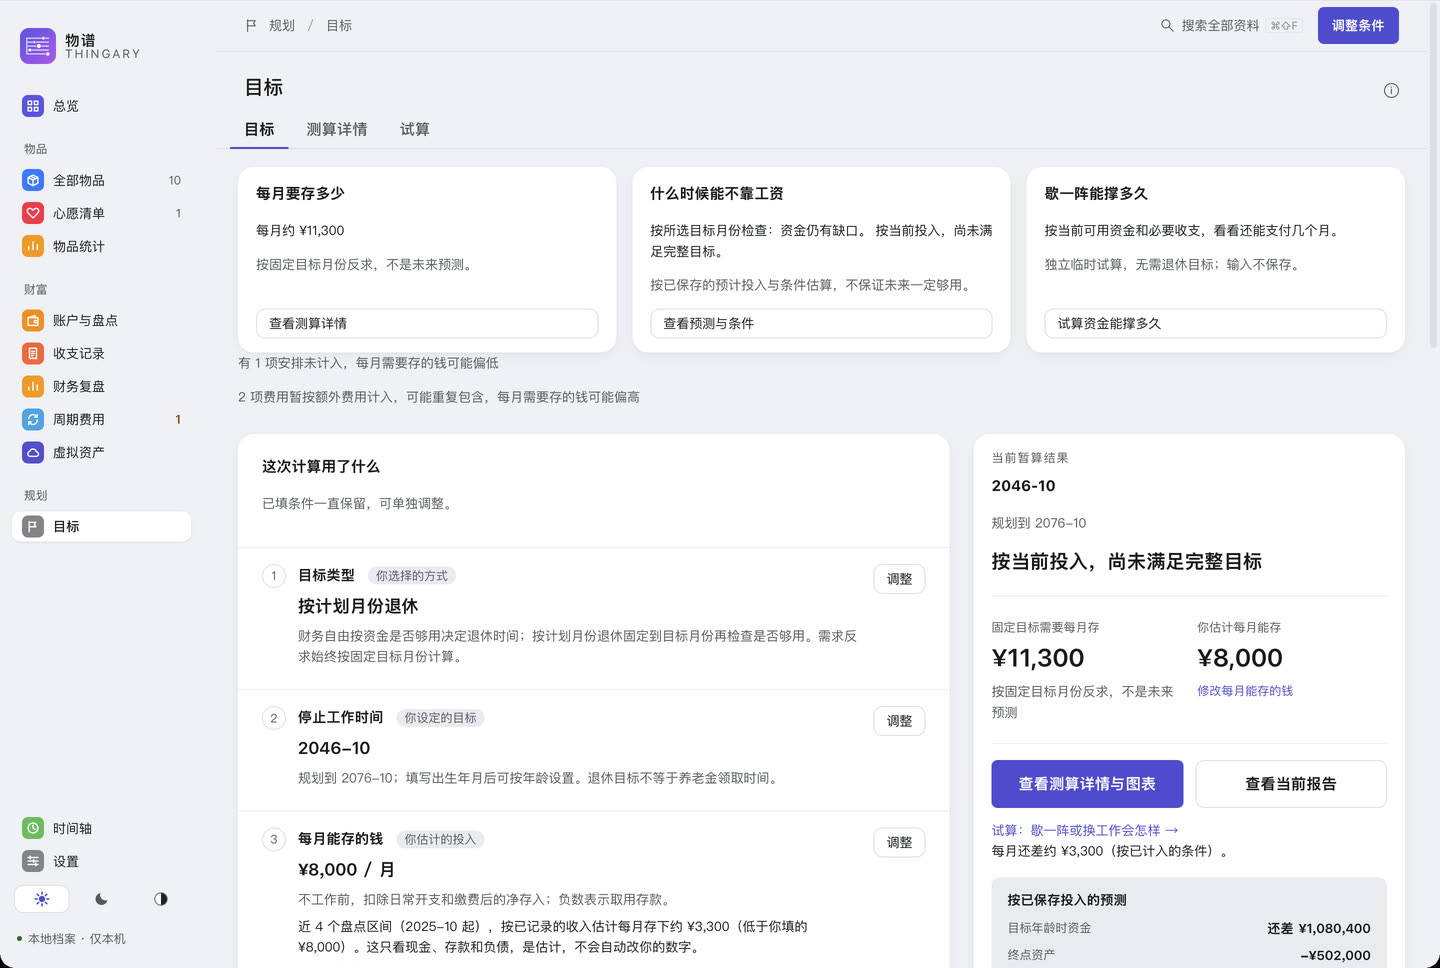Switch to dark theme moon toggle
This screenshot has height=968, width=1440.
point(101,899)
